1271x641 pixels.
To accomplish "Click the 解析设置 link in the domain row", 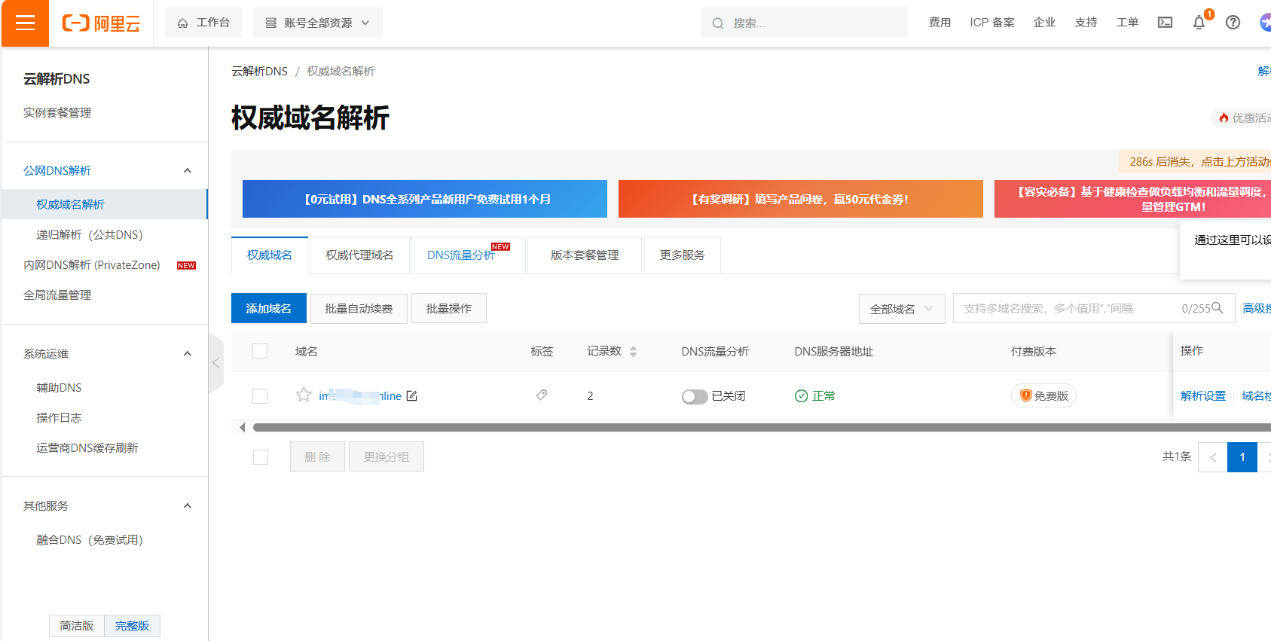I will tap(1203, 396).
